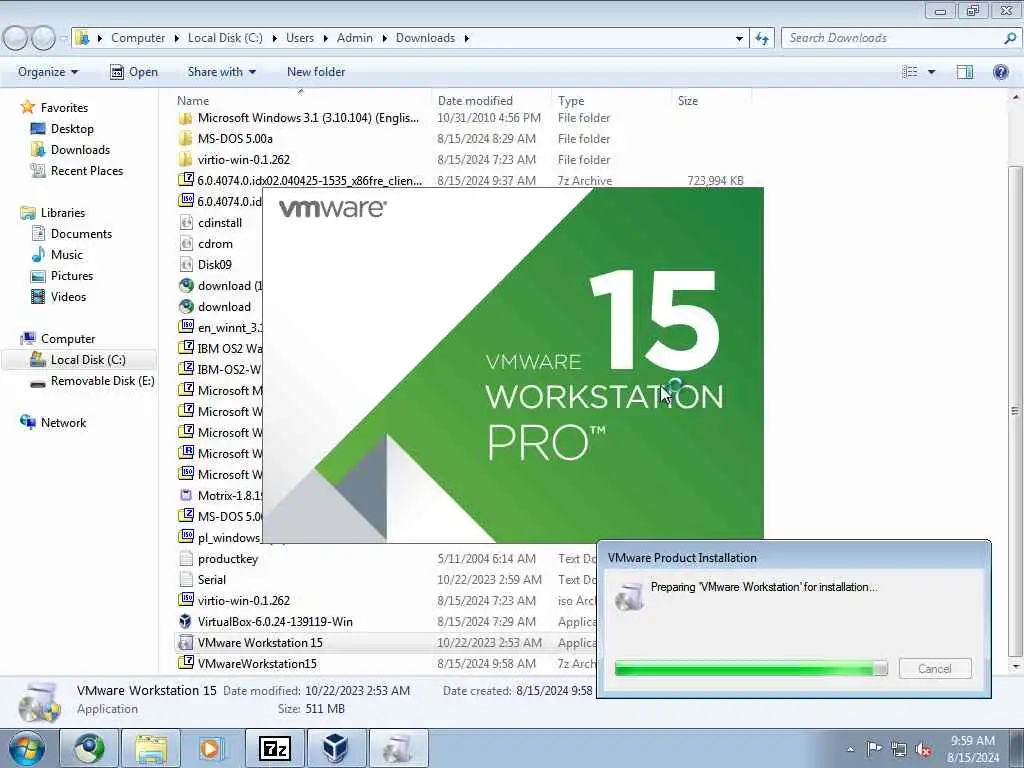Image resolution: width=1024 pixels, height=768 pixels.
Task: Click the Help question mark icon
Action: point(1000,72)
